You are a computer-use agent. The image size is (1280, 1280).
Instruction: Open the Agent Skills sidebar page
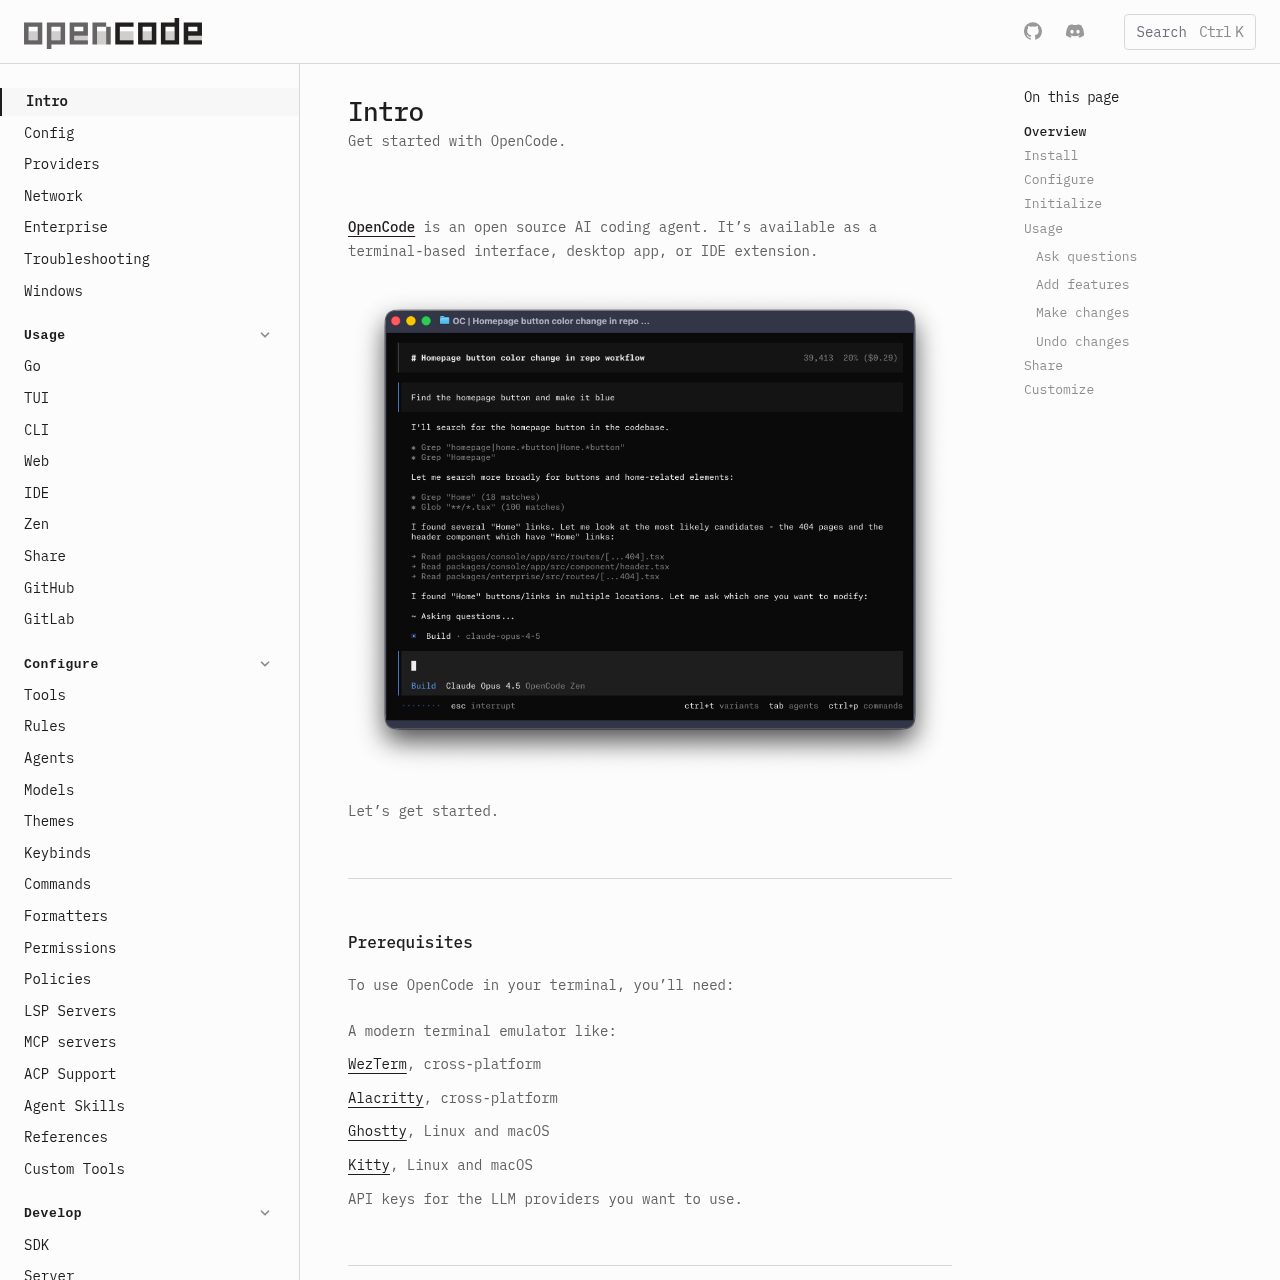tap(74, 1106)
